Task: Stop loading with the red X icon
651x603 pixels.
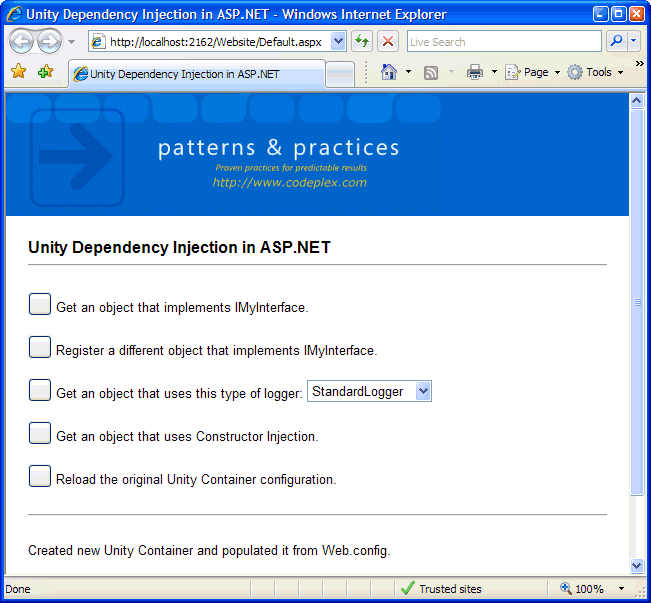Action: coord(388,41)
